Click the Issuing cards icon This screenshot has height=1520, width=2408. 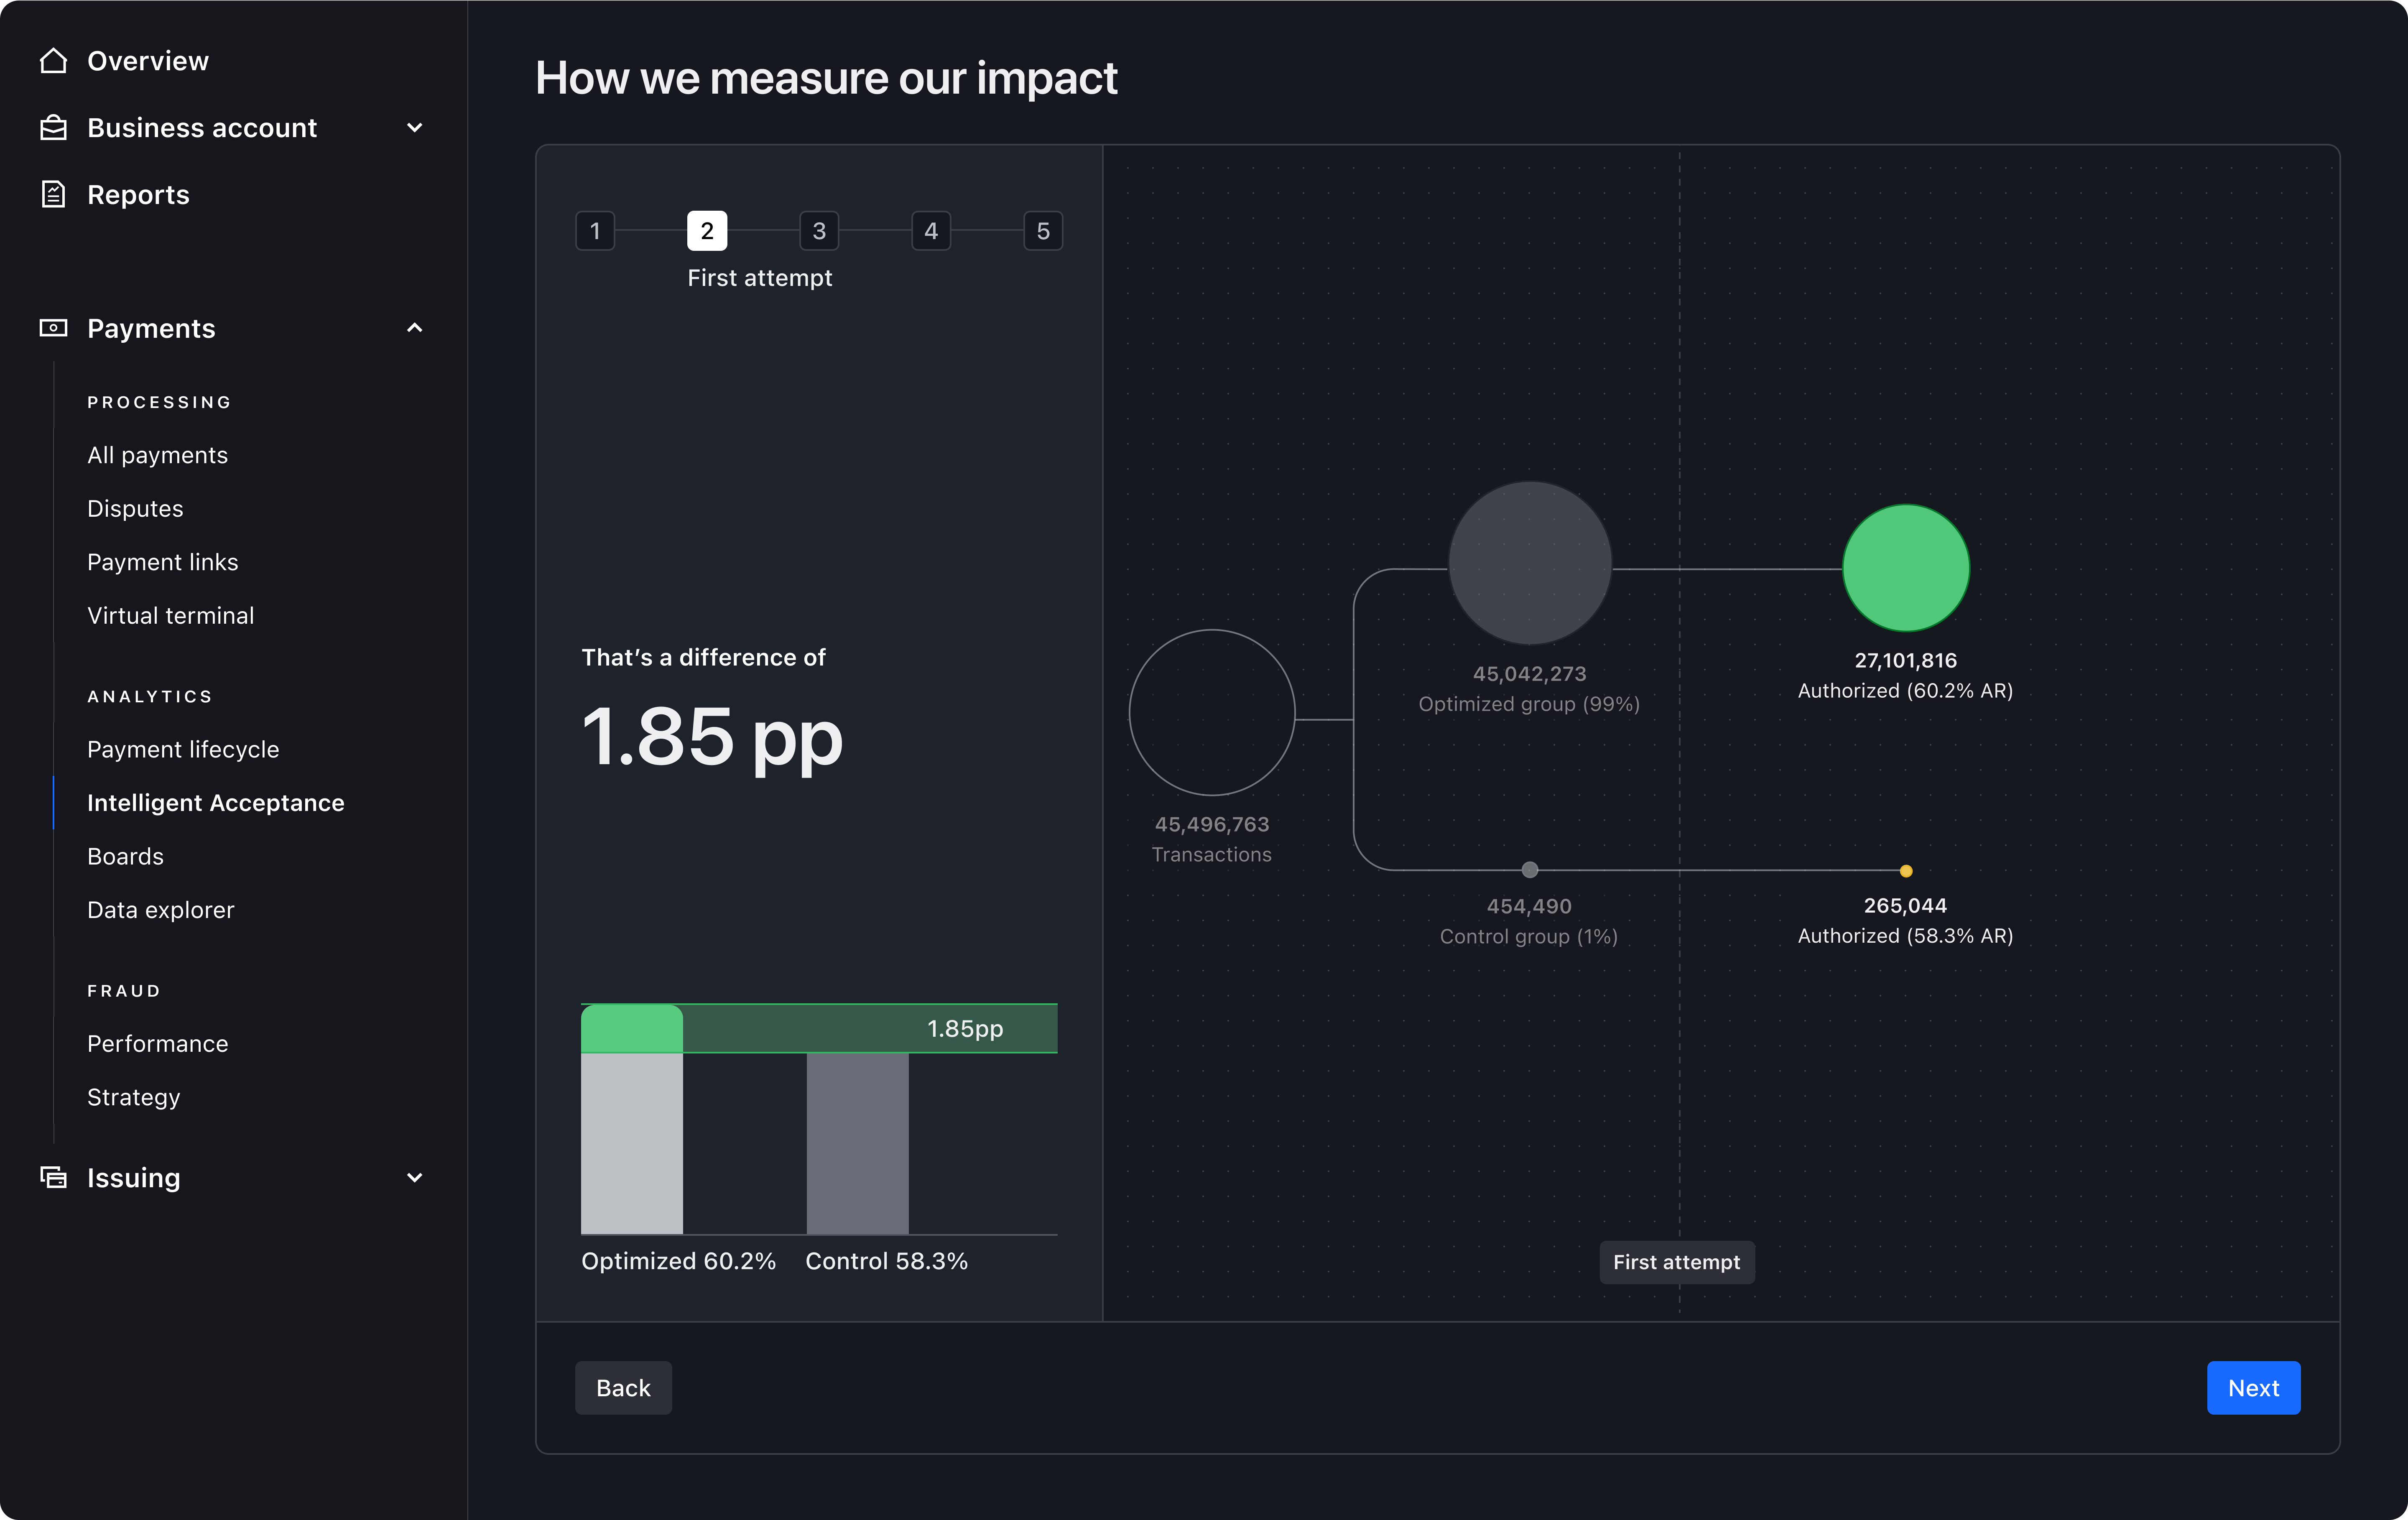click(x=53, y=1178)
